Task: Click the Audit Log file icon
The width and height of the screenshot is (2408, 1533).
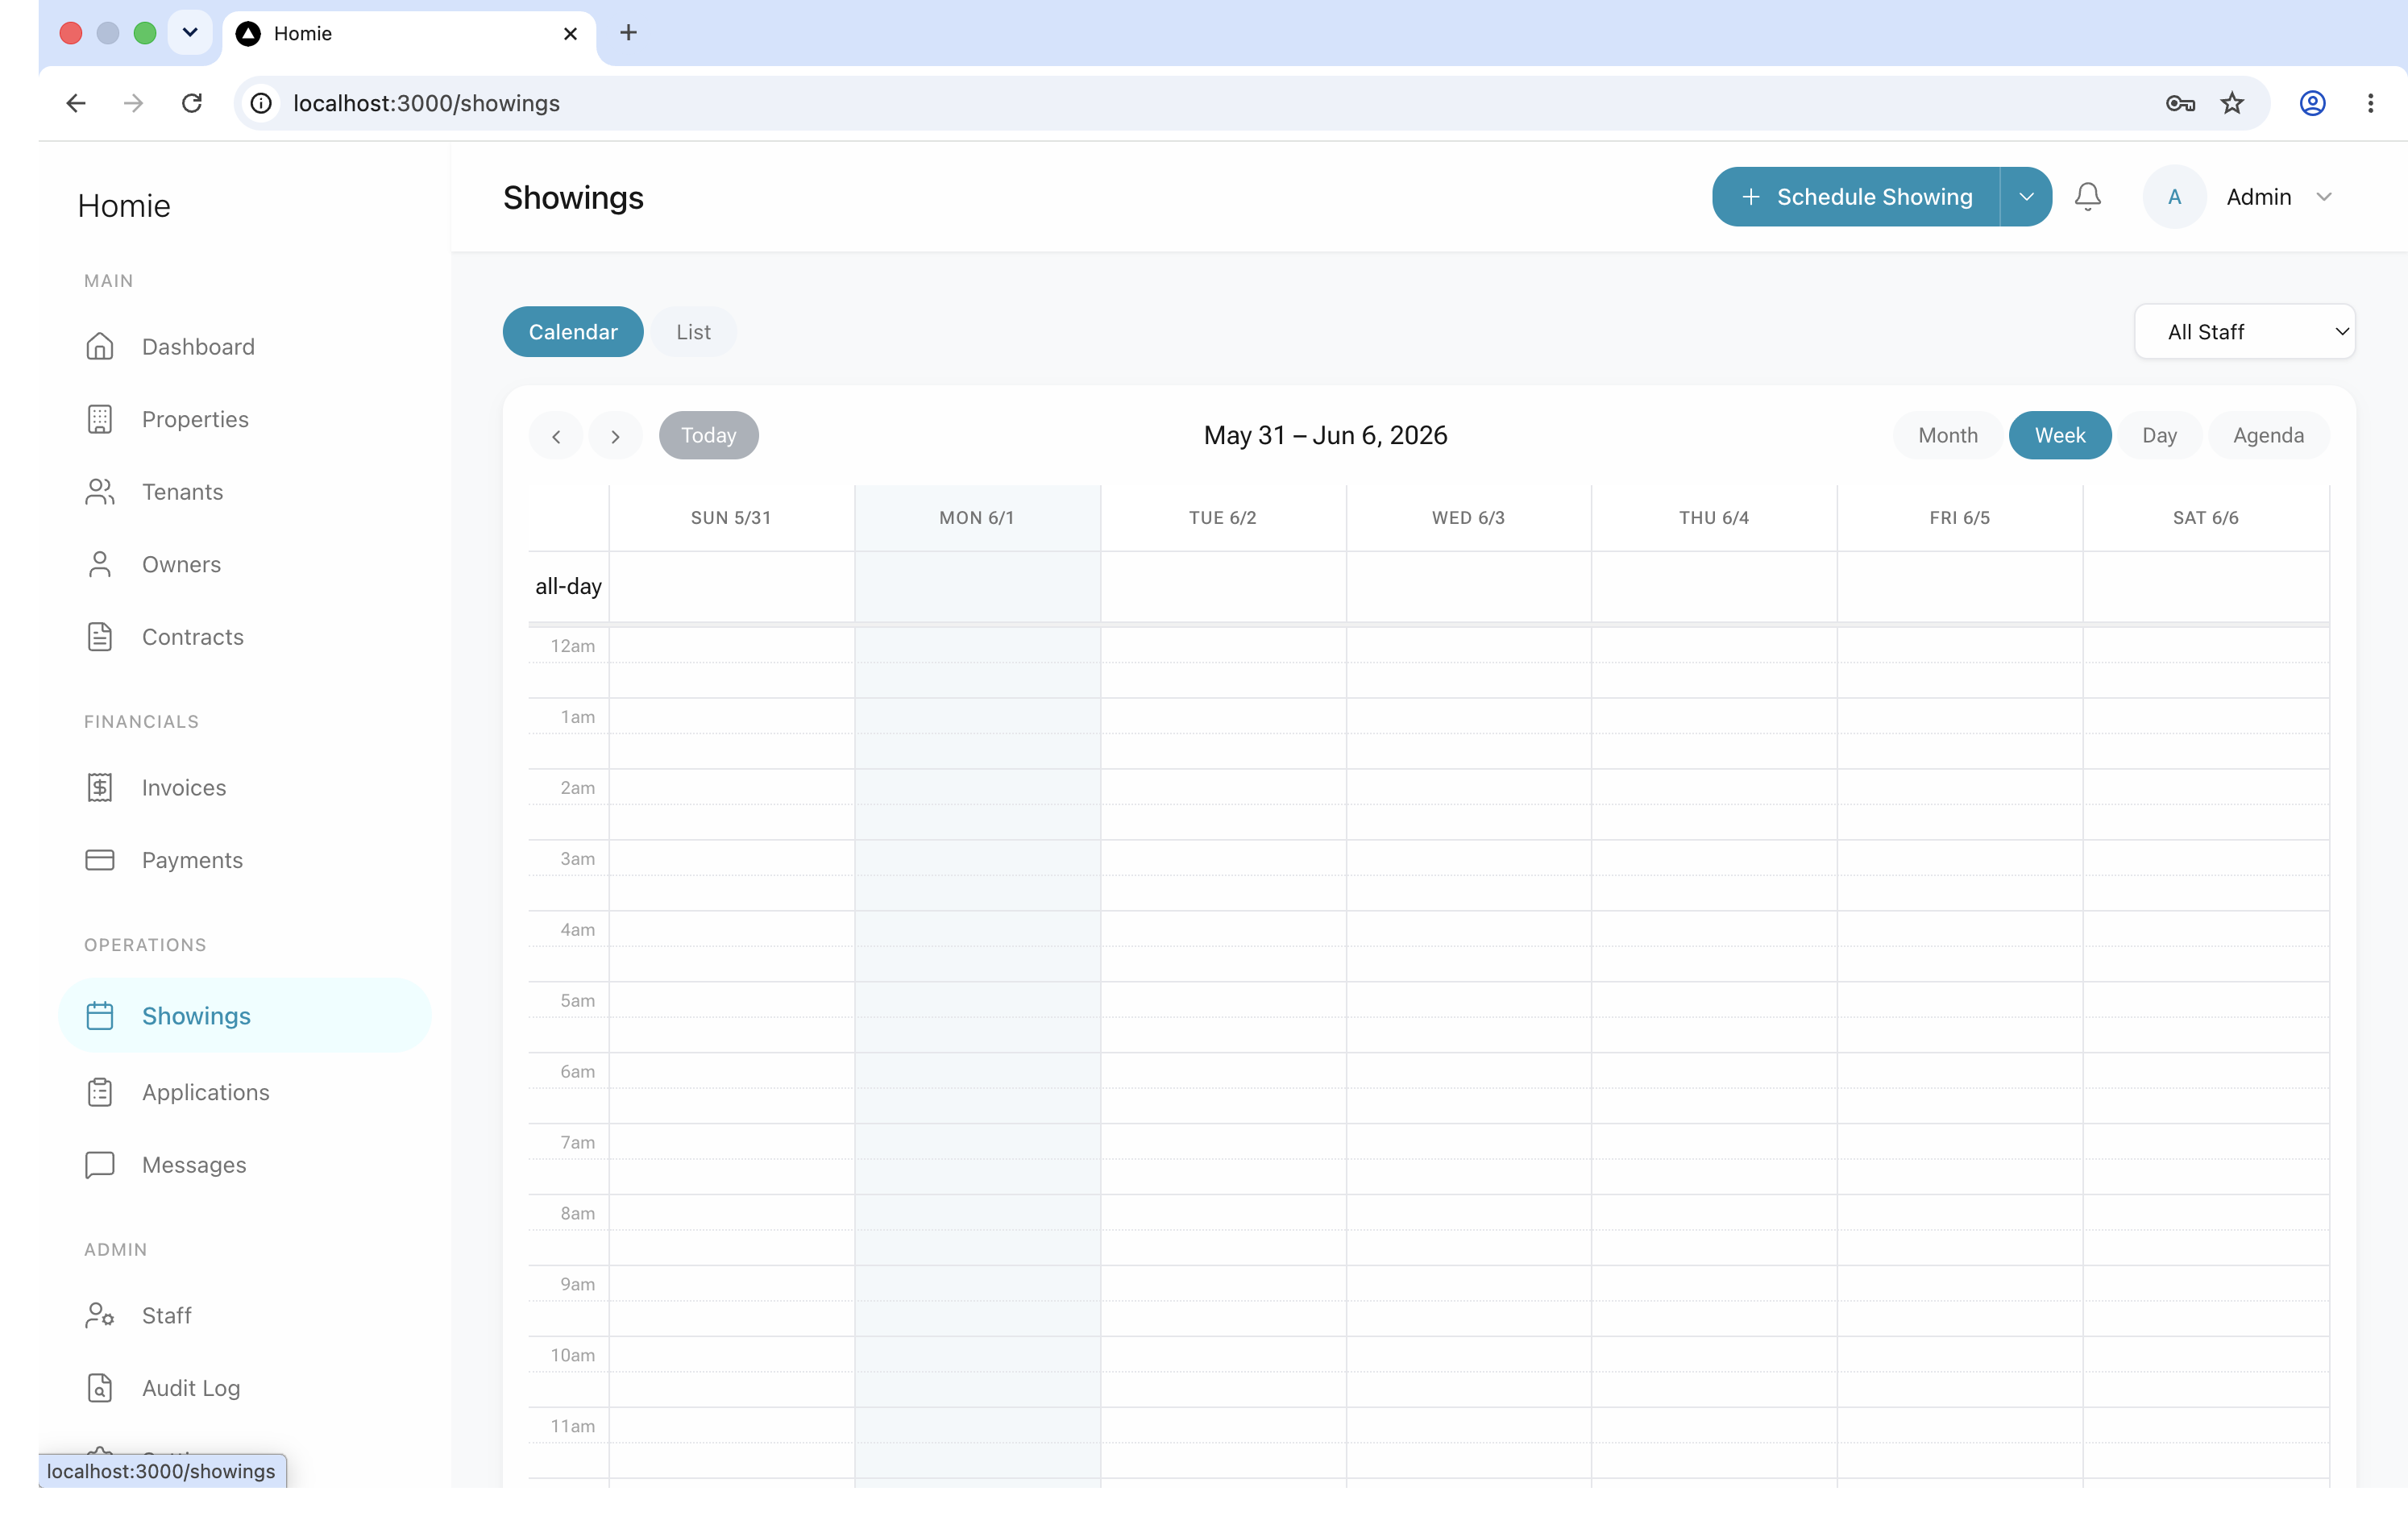Action: pyautogui.click(x=100, y=1388)
